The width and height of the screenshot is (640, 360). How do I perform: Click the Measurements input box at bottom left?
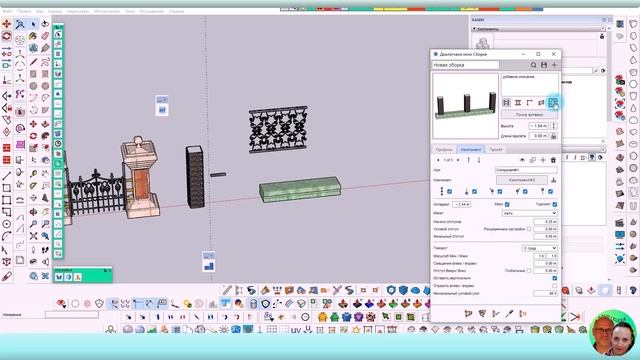click(72, 315)
